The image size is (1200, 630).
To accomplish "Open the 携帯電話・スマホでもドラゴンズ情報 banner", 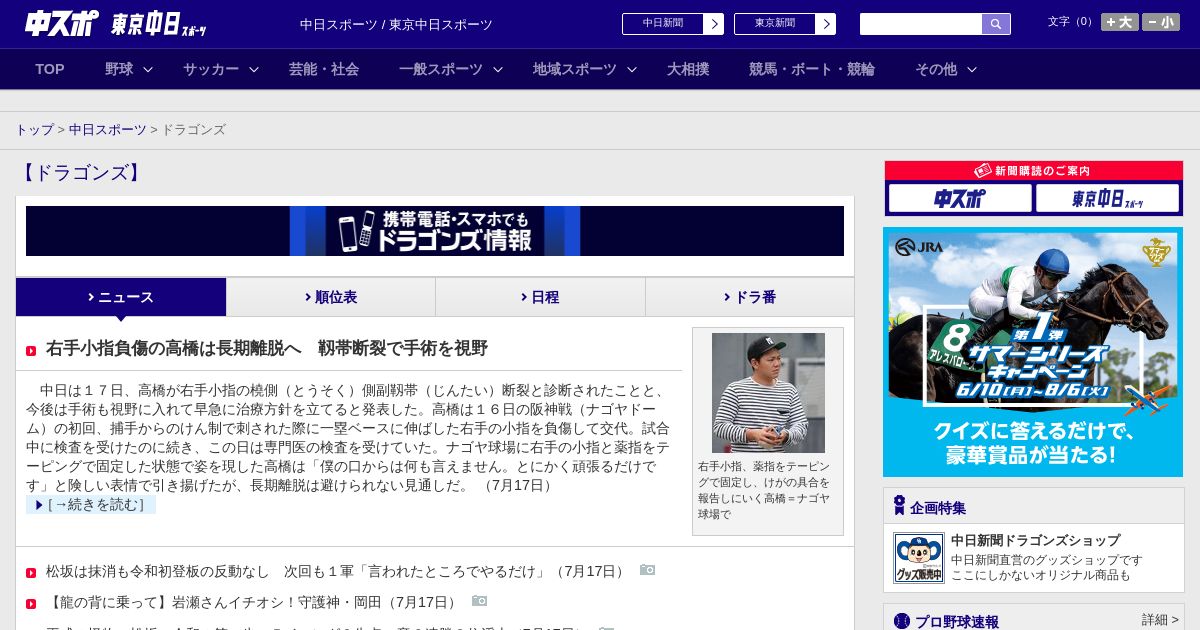I will [x=435, y=231].
